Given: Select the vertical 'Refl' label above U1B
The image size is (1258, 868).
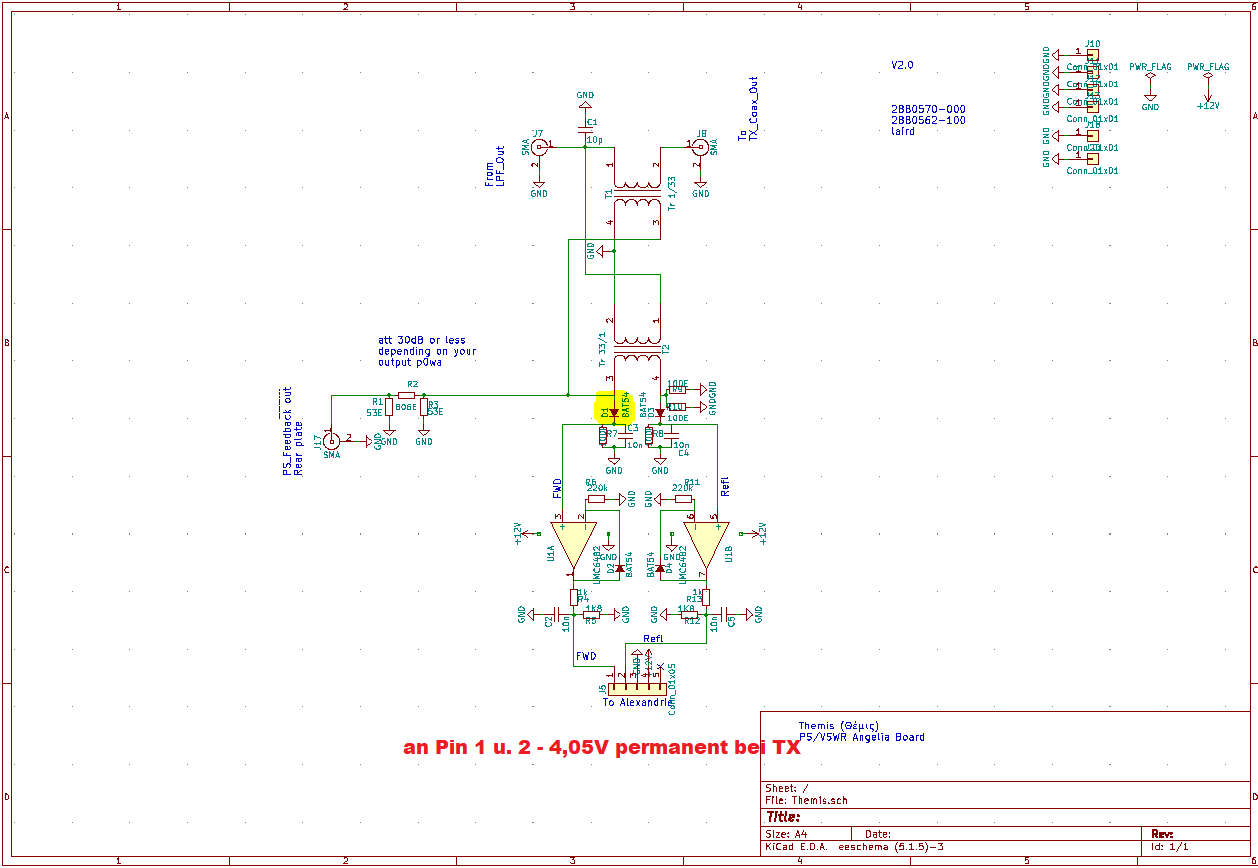Looking at the screenshot, I should pos(725,487).
